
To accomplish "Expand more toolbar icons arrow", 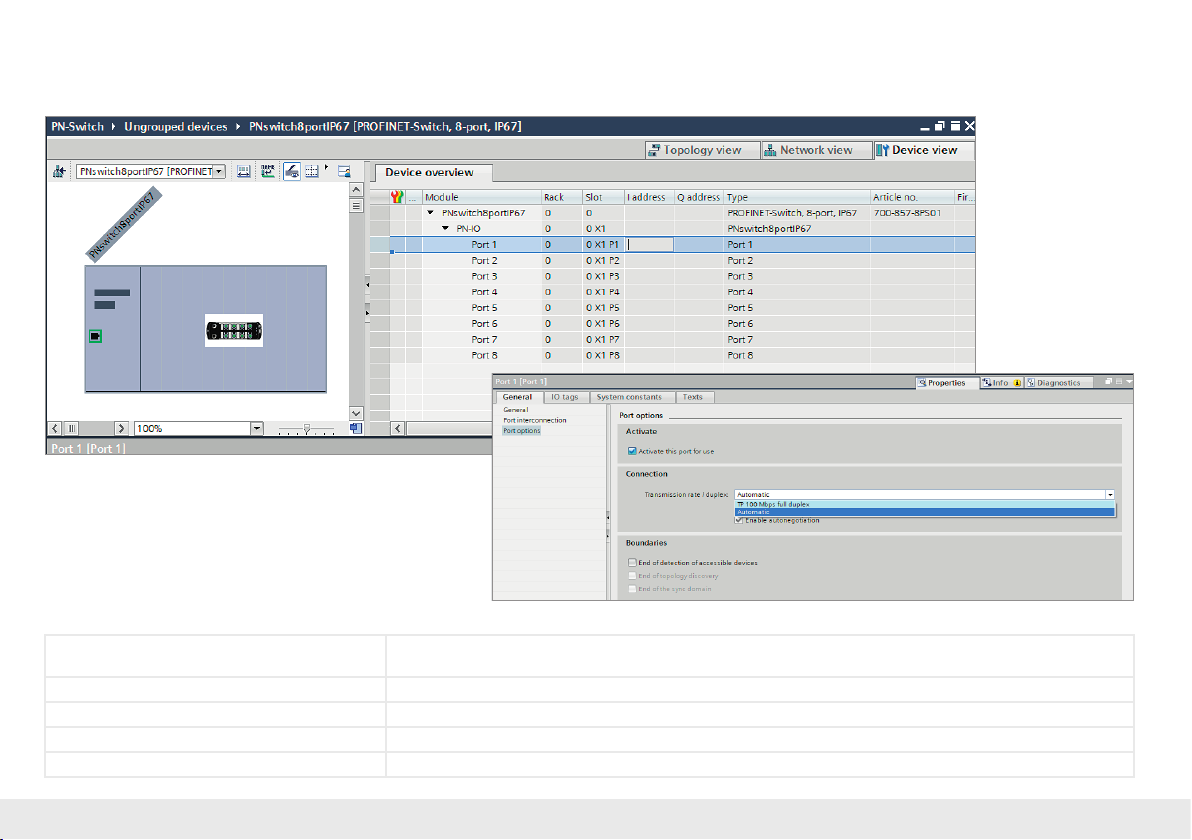I will click(327, 167).
